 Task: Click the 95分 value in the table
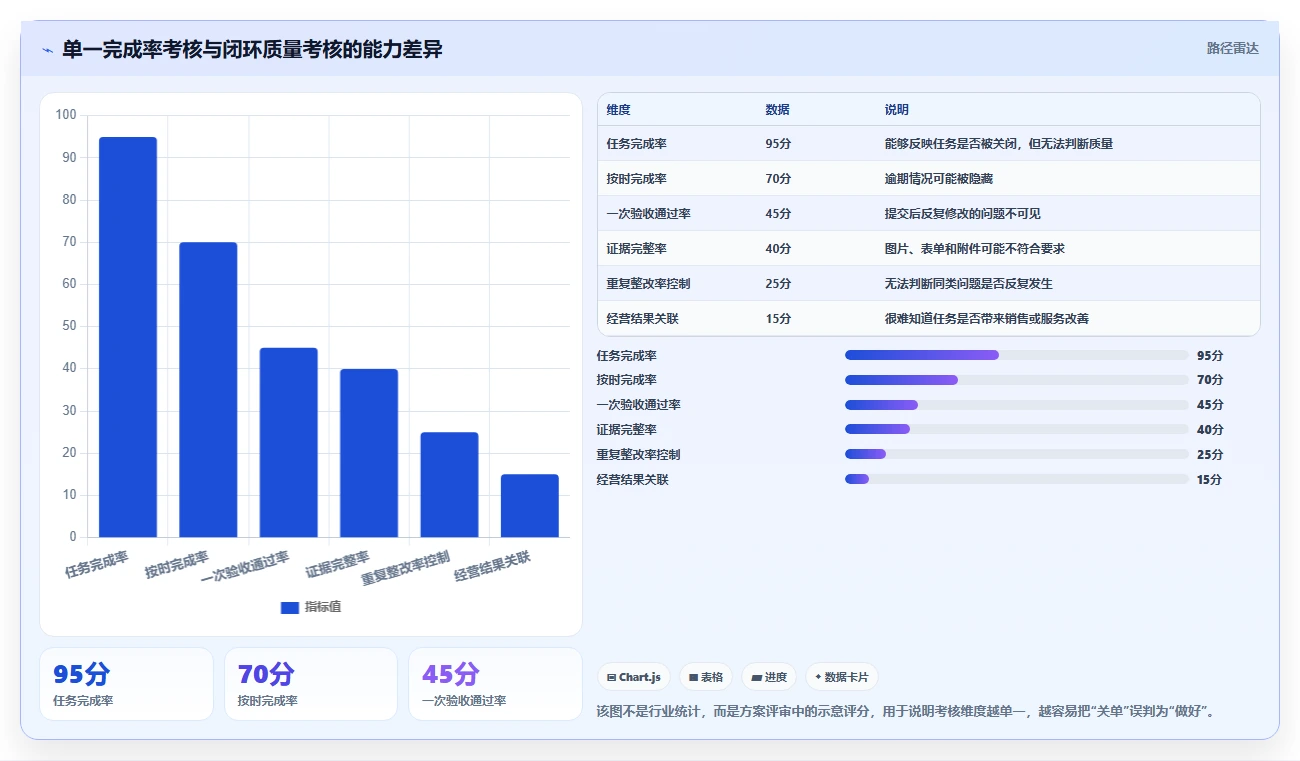[x=778, y=144]
